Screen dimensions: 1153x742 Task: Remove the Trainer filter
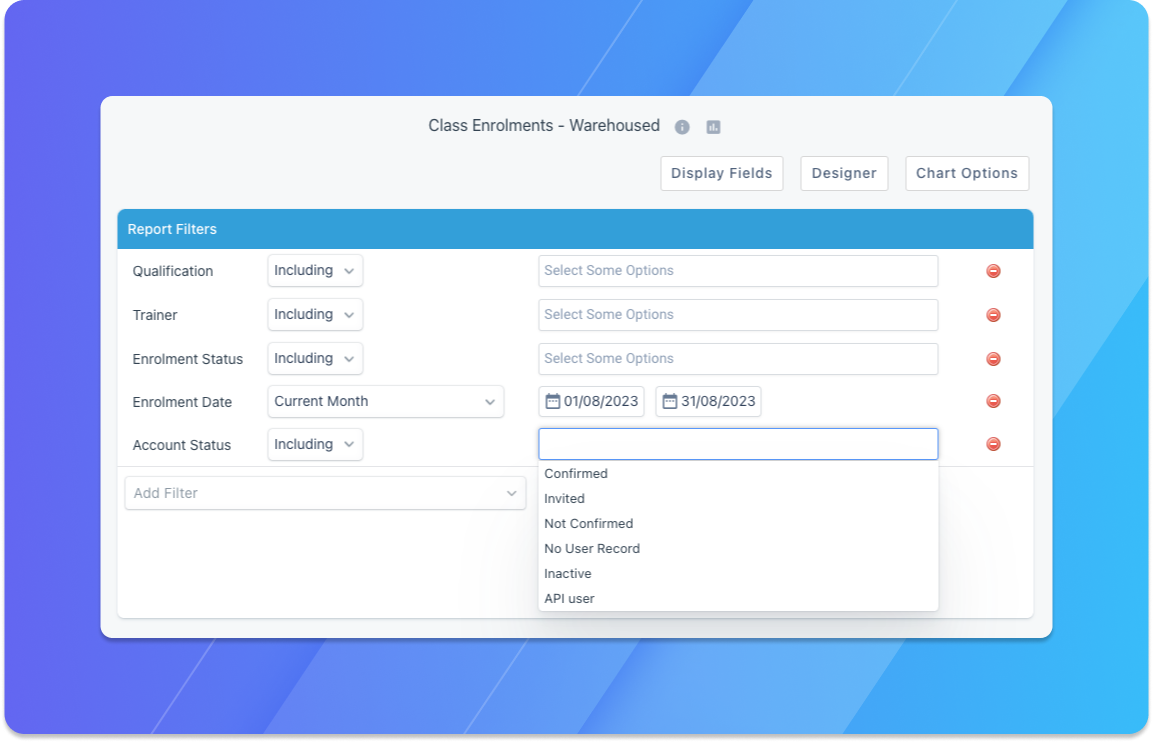pos(993,315)
